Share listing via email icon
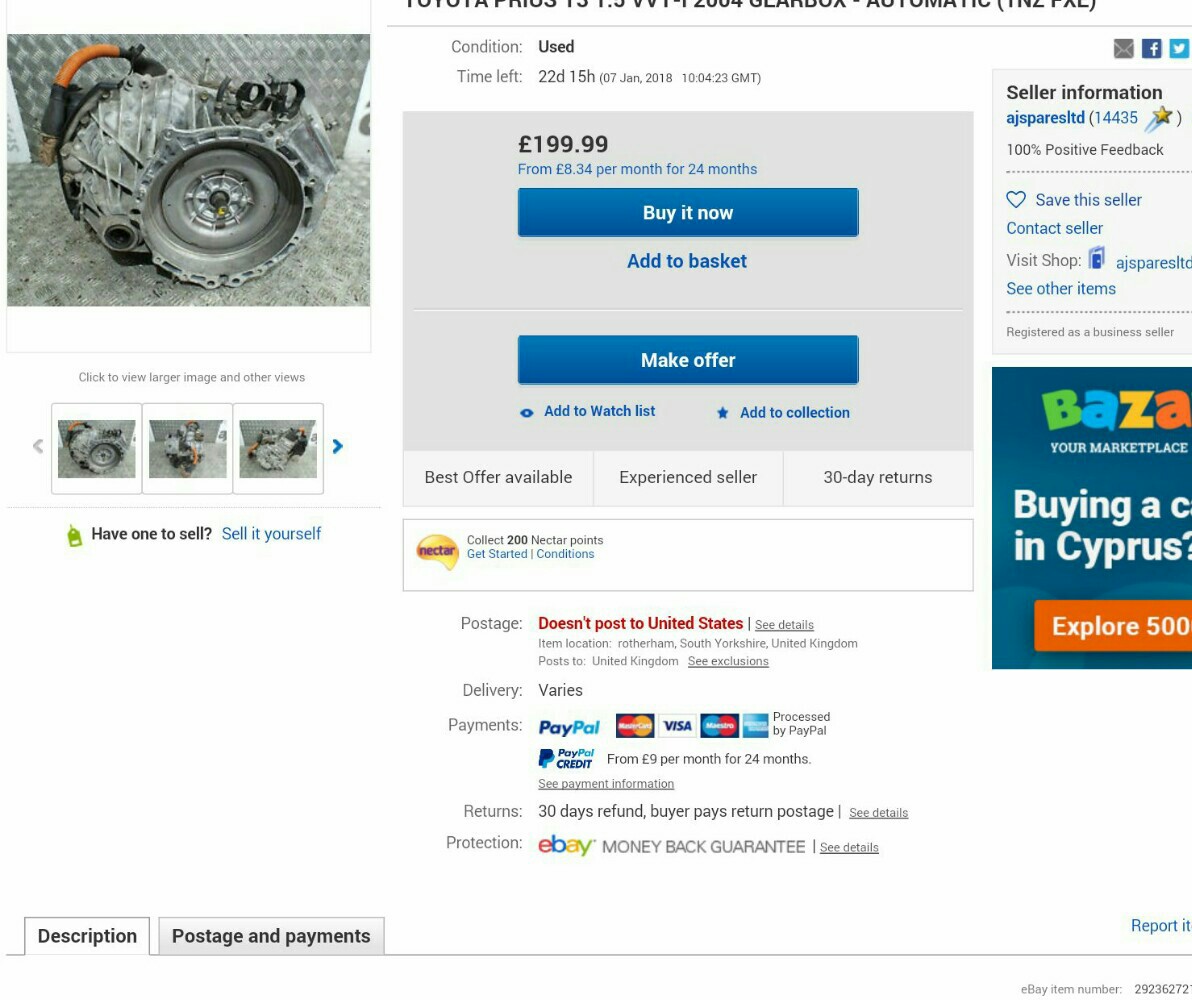 1123,49
